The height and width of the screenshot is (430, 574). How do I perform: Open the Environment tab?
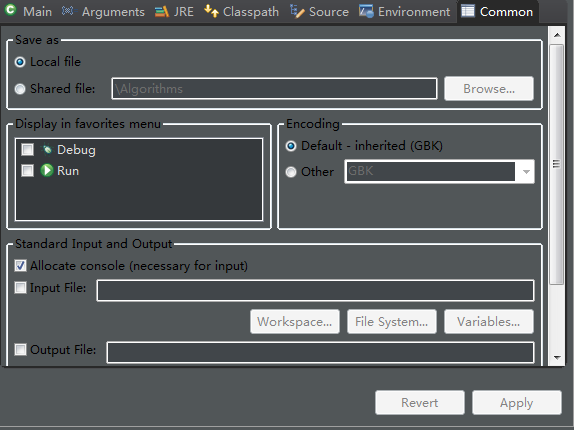pyautogui.click(x=405, y=12)
